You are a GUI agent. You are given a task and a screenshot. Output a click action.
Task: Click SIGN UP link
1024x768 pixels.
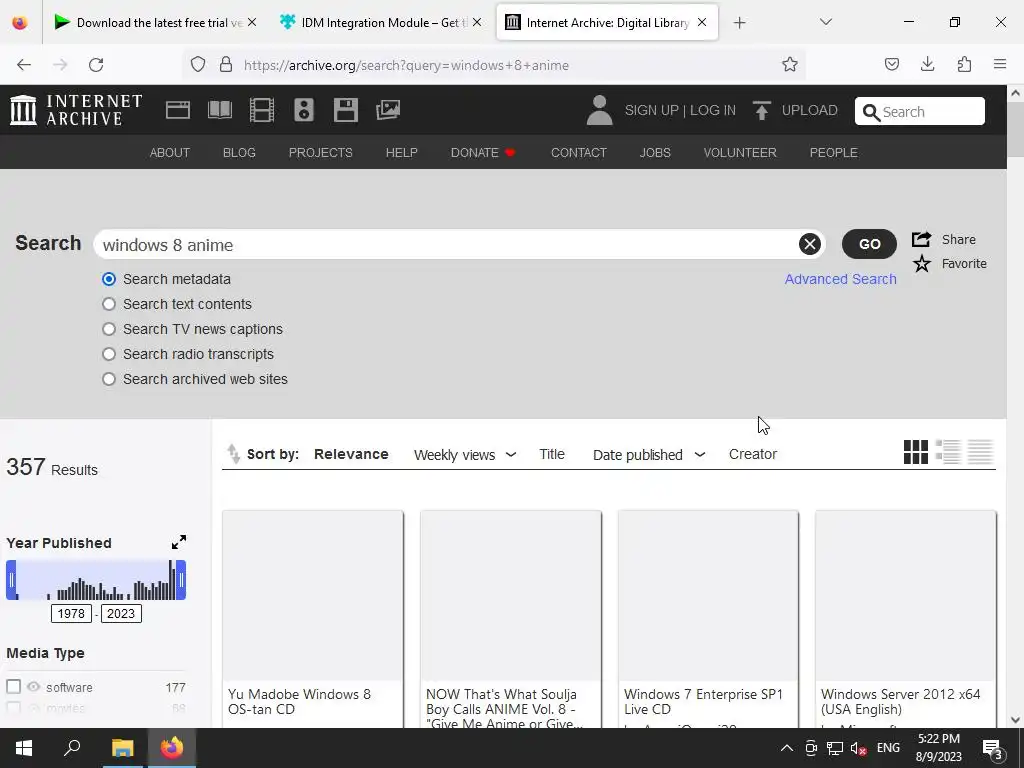[651, 110]
